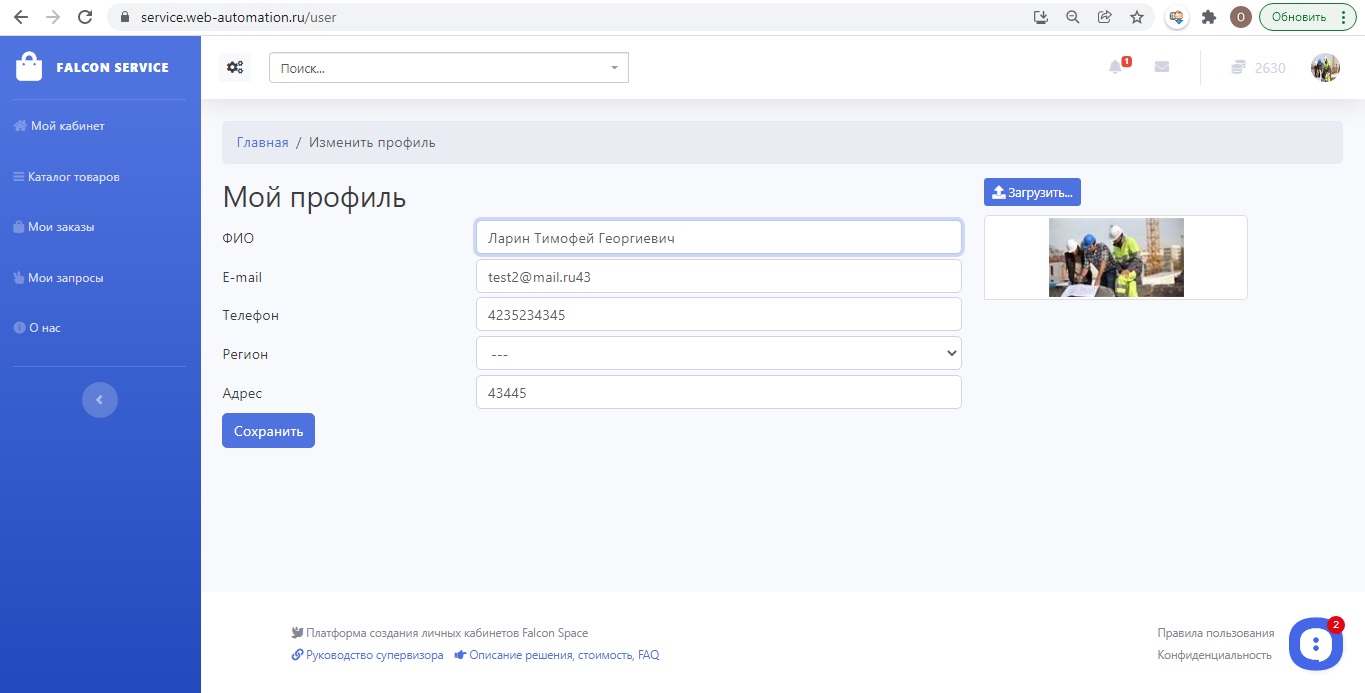Click the user avatar in header
Viewport: 1365px width, 693px height.
pos(1325,68)
